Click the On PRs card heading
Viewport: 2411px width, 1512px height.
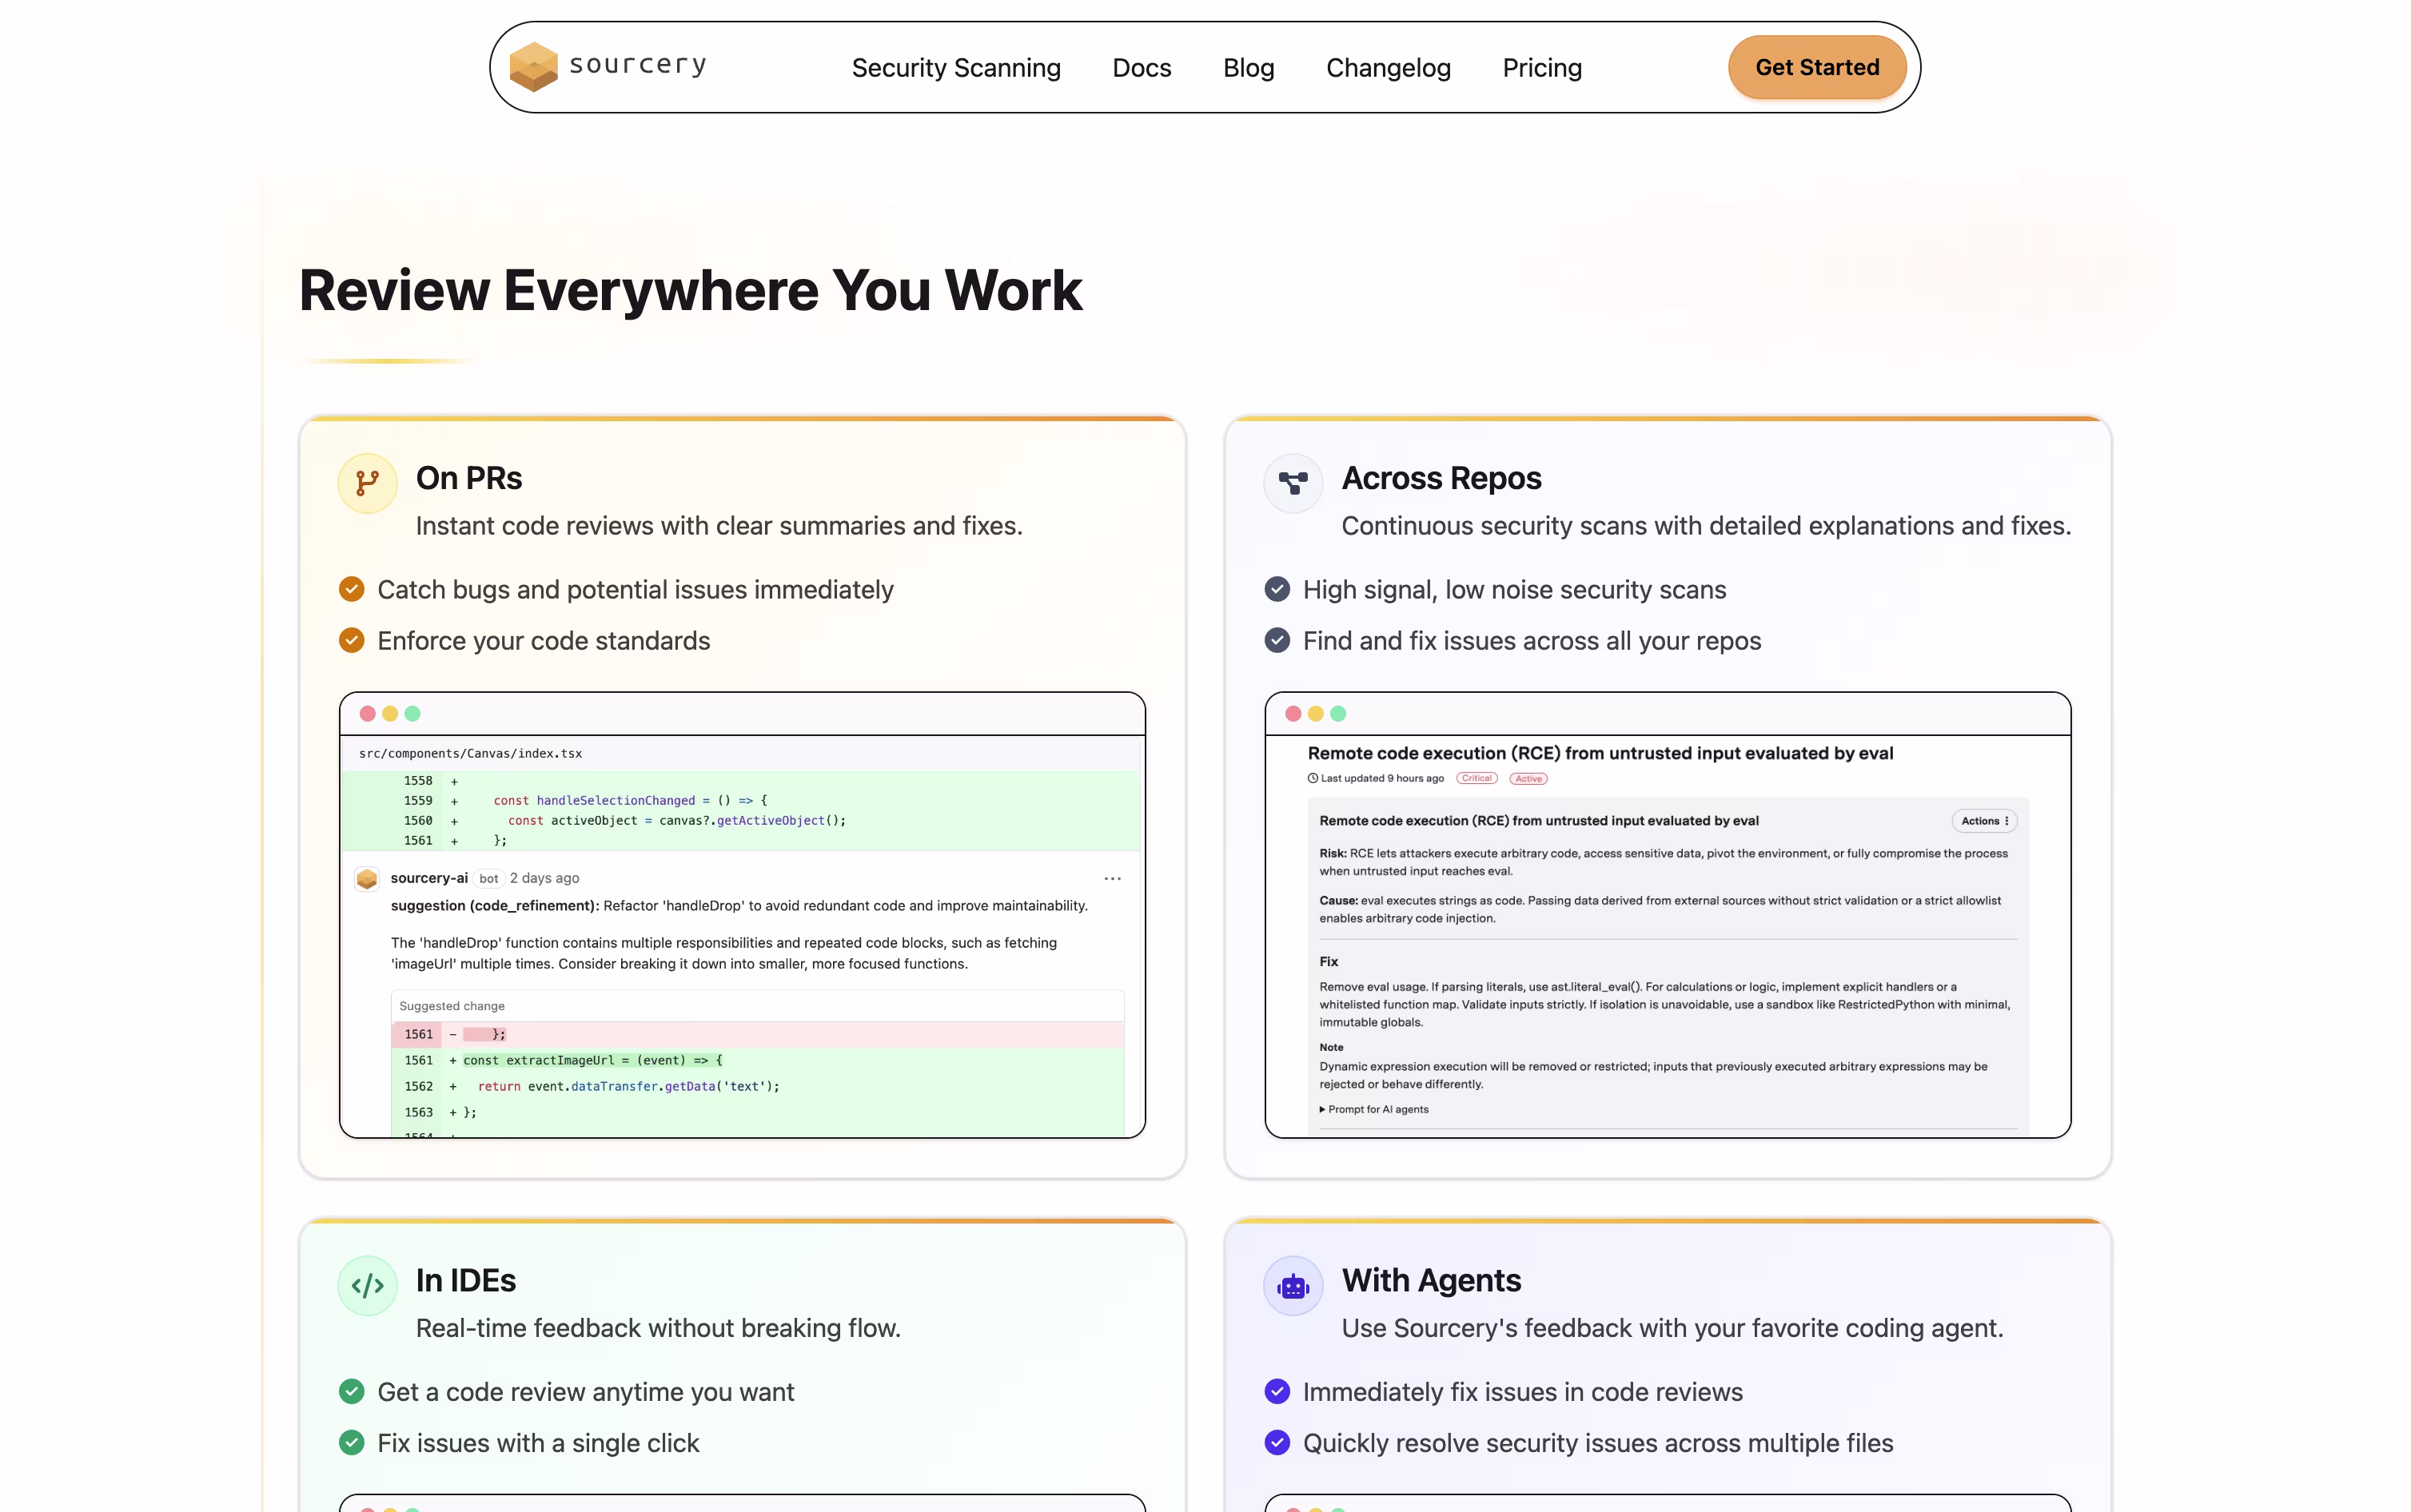point(468,478)
